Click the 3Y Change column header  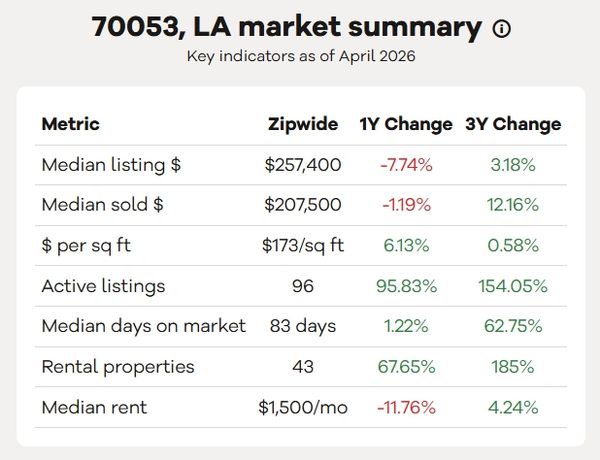coord(513,124)
